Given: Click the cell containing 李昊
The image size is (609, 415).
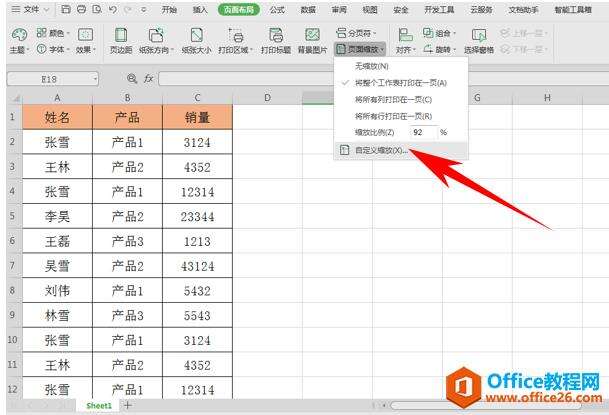Looking at the screenshot, I should tap(57, 216).
